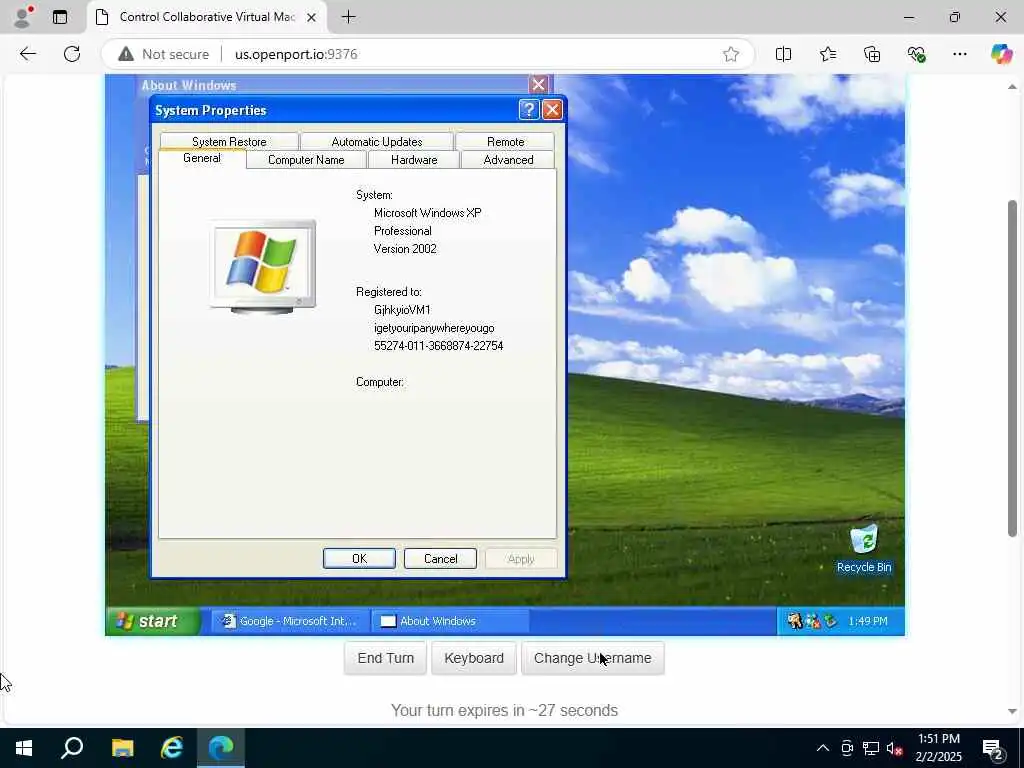Open File Explorer from taskbar
Screen dimensions: 1024x768
[x=122, y=748]
